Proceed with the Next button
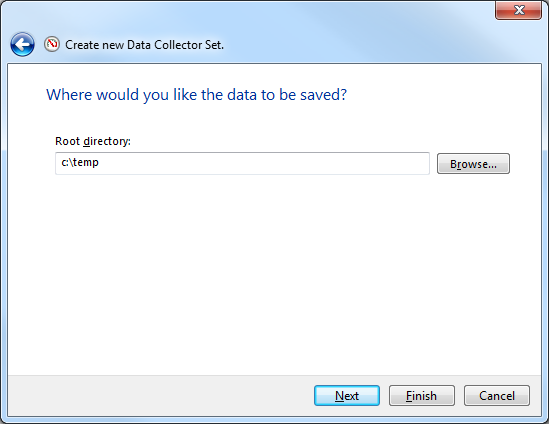This screenshot has width=549, height=424. tap(347, 396)
